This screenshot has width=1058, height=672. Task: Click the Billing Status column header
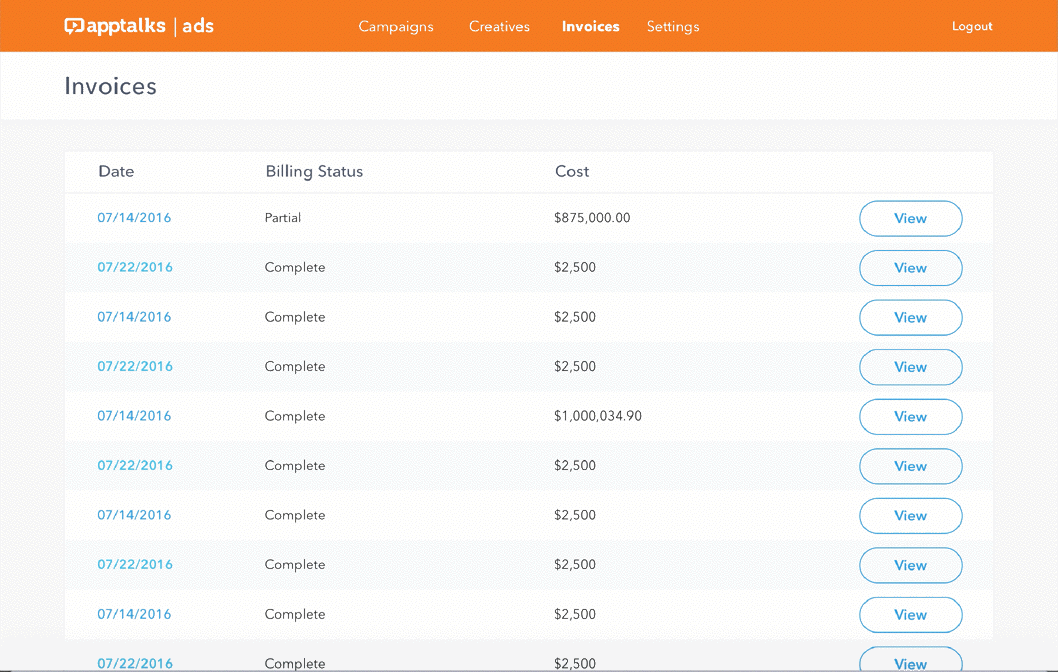point(314,171)
